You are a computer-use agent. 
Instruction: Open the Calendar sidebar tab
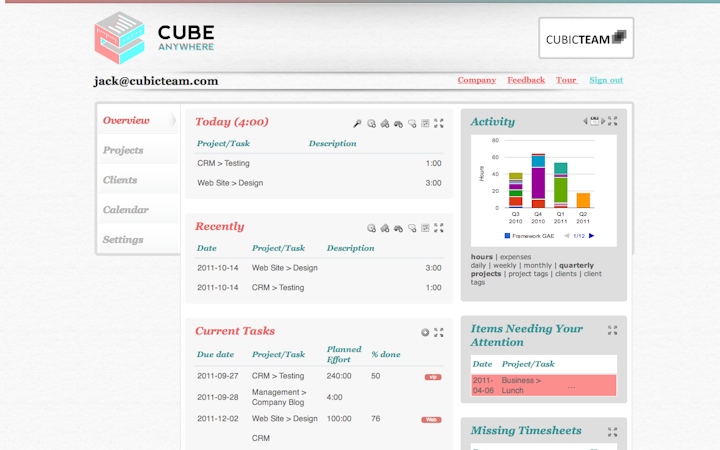(x=137, y=210)
